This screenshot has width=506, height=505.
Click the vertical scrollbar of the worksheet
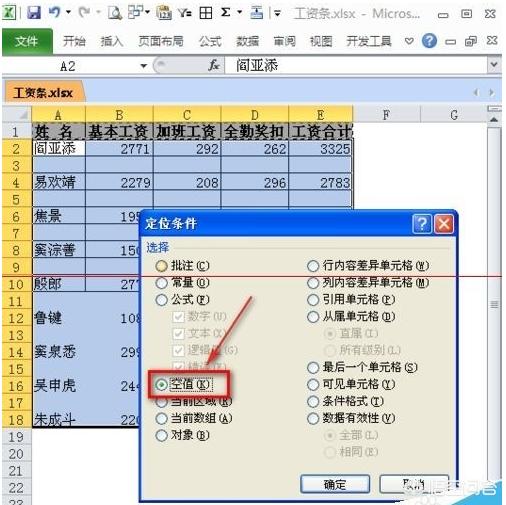pos(494,304)
